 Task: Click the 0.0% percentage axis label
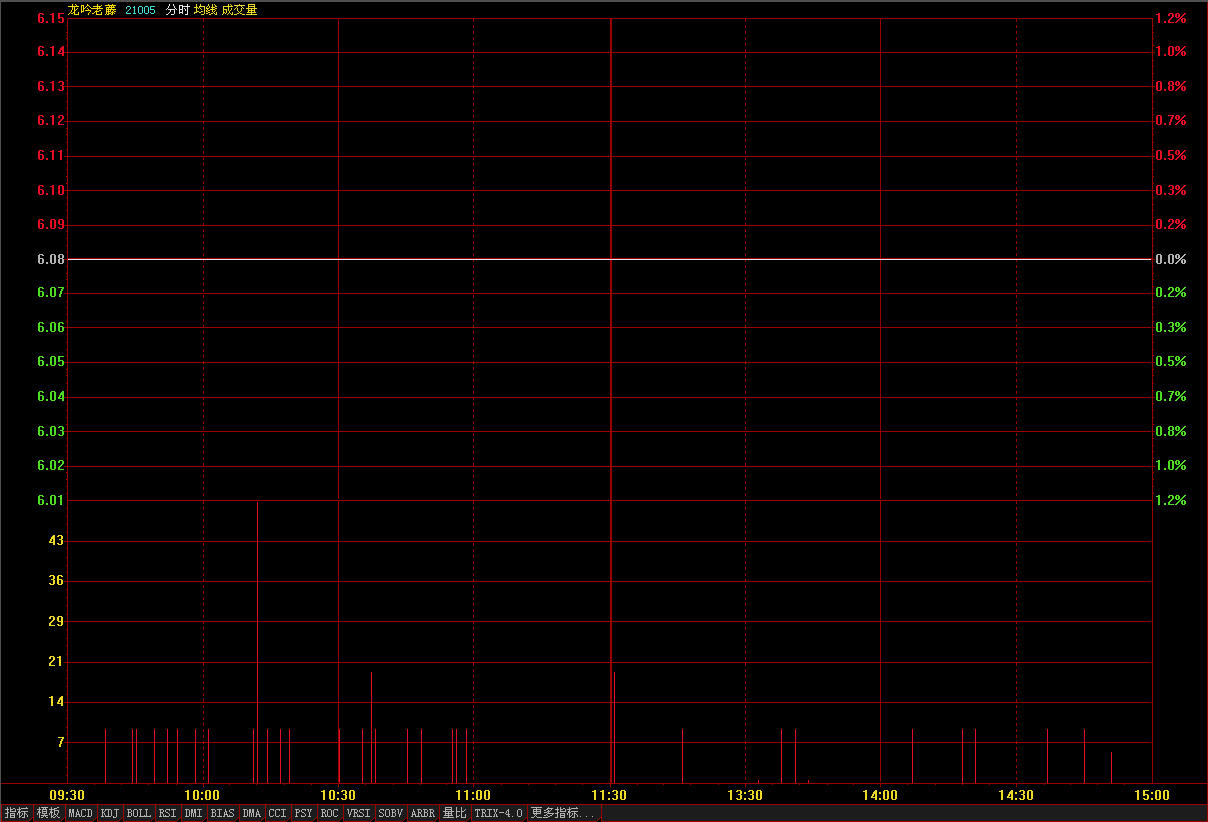click(1170, 259)
